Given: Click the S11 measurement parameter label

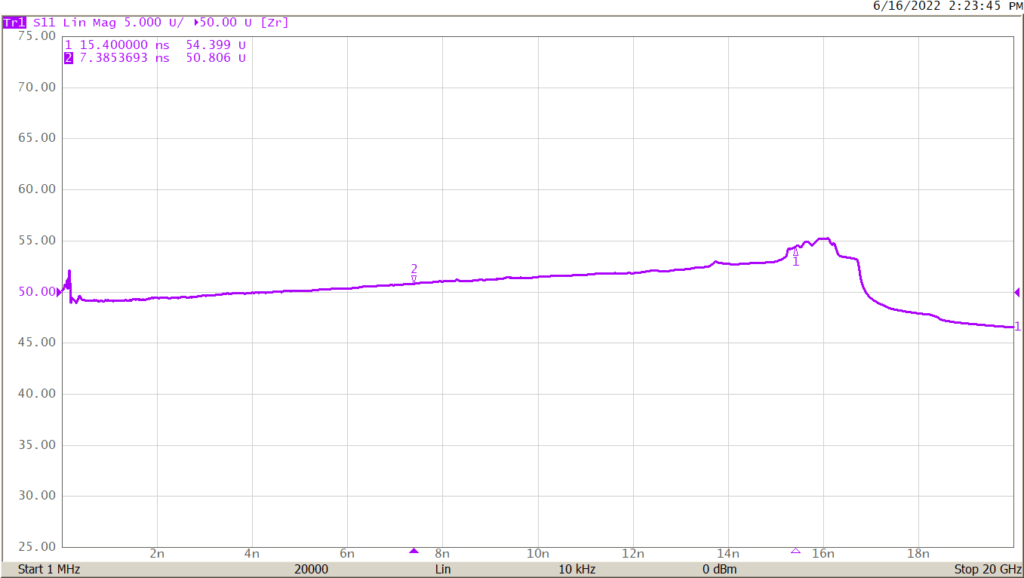Looking at the screenshot, I should click(45, 22).
